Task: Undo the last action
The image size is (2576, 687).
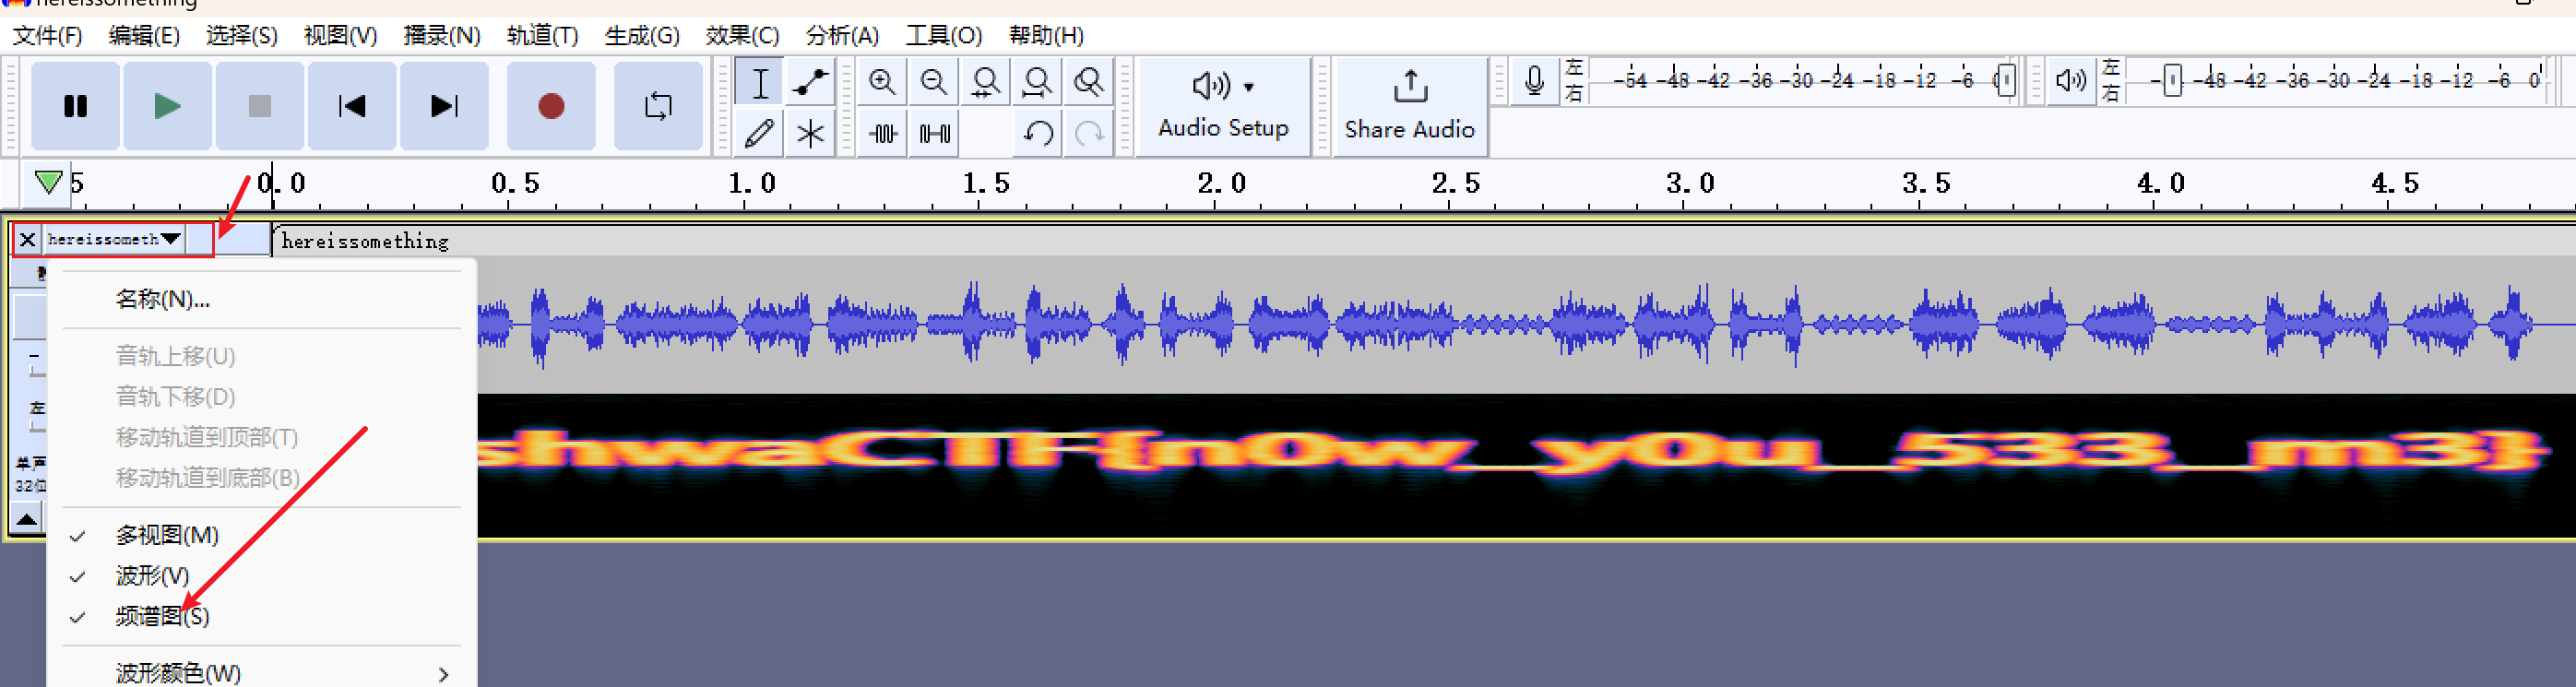Action: click(1038, 133)
